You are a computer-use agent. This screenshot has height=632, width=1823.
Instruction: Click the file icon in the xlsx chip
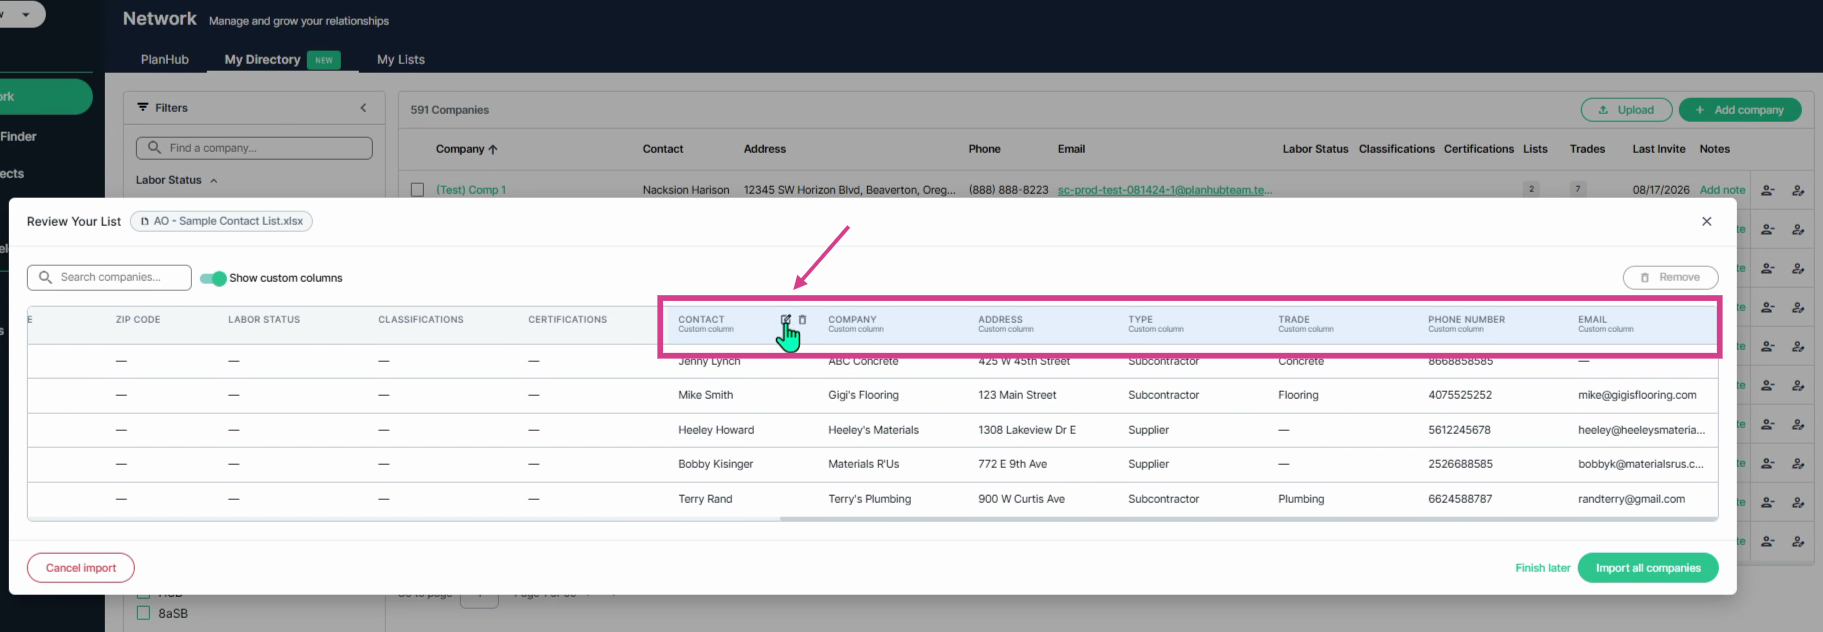(x=145, y=221)
